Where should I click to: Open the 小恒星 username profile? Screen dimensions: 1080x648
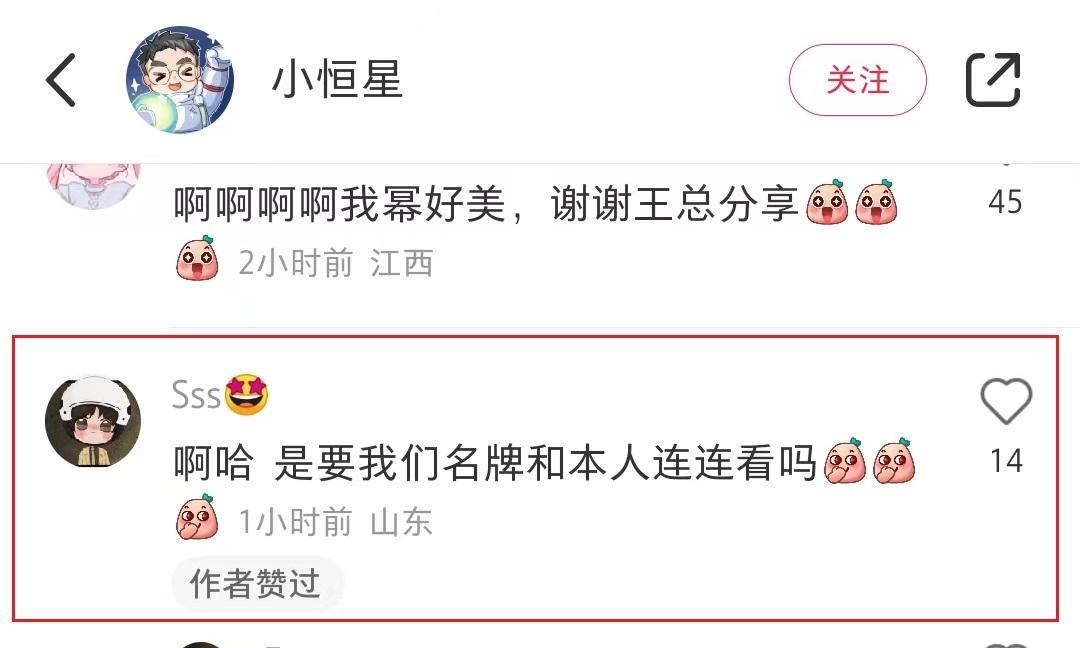click(337, 79)
